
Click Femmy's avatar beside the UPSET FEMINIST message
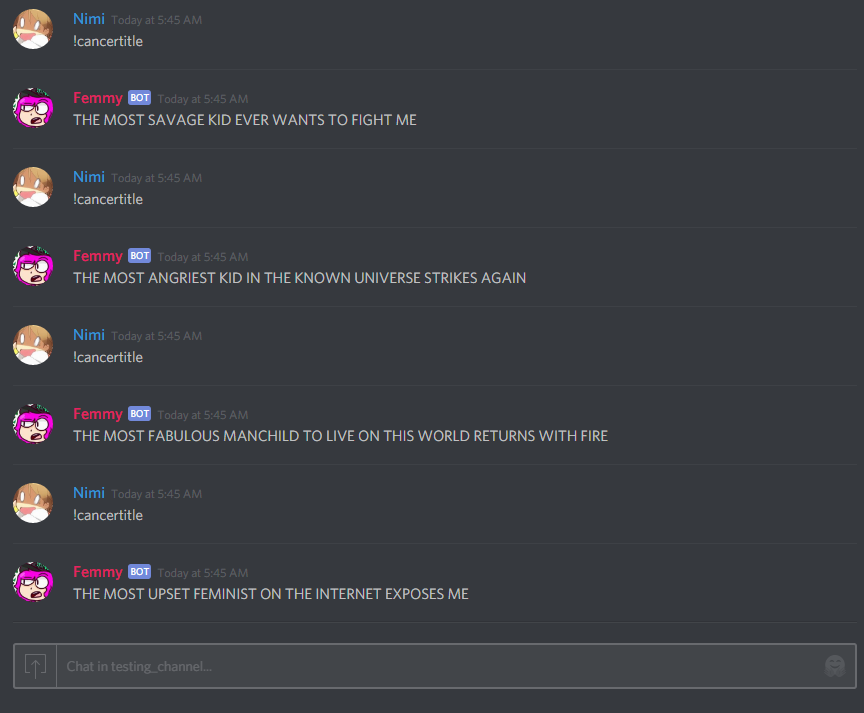pyautogui.click(x=33, y=582)
